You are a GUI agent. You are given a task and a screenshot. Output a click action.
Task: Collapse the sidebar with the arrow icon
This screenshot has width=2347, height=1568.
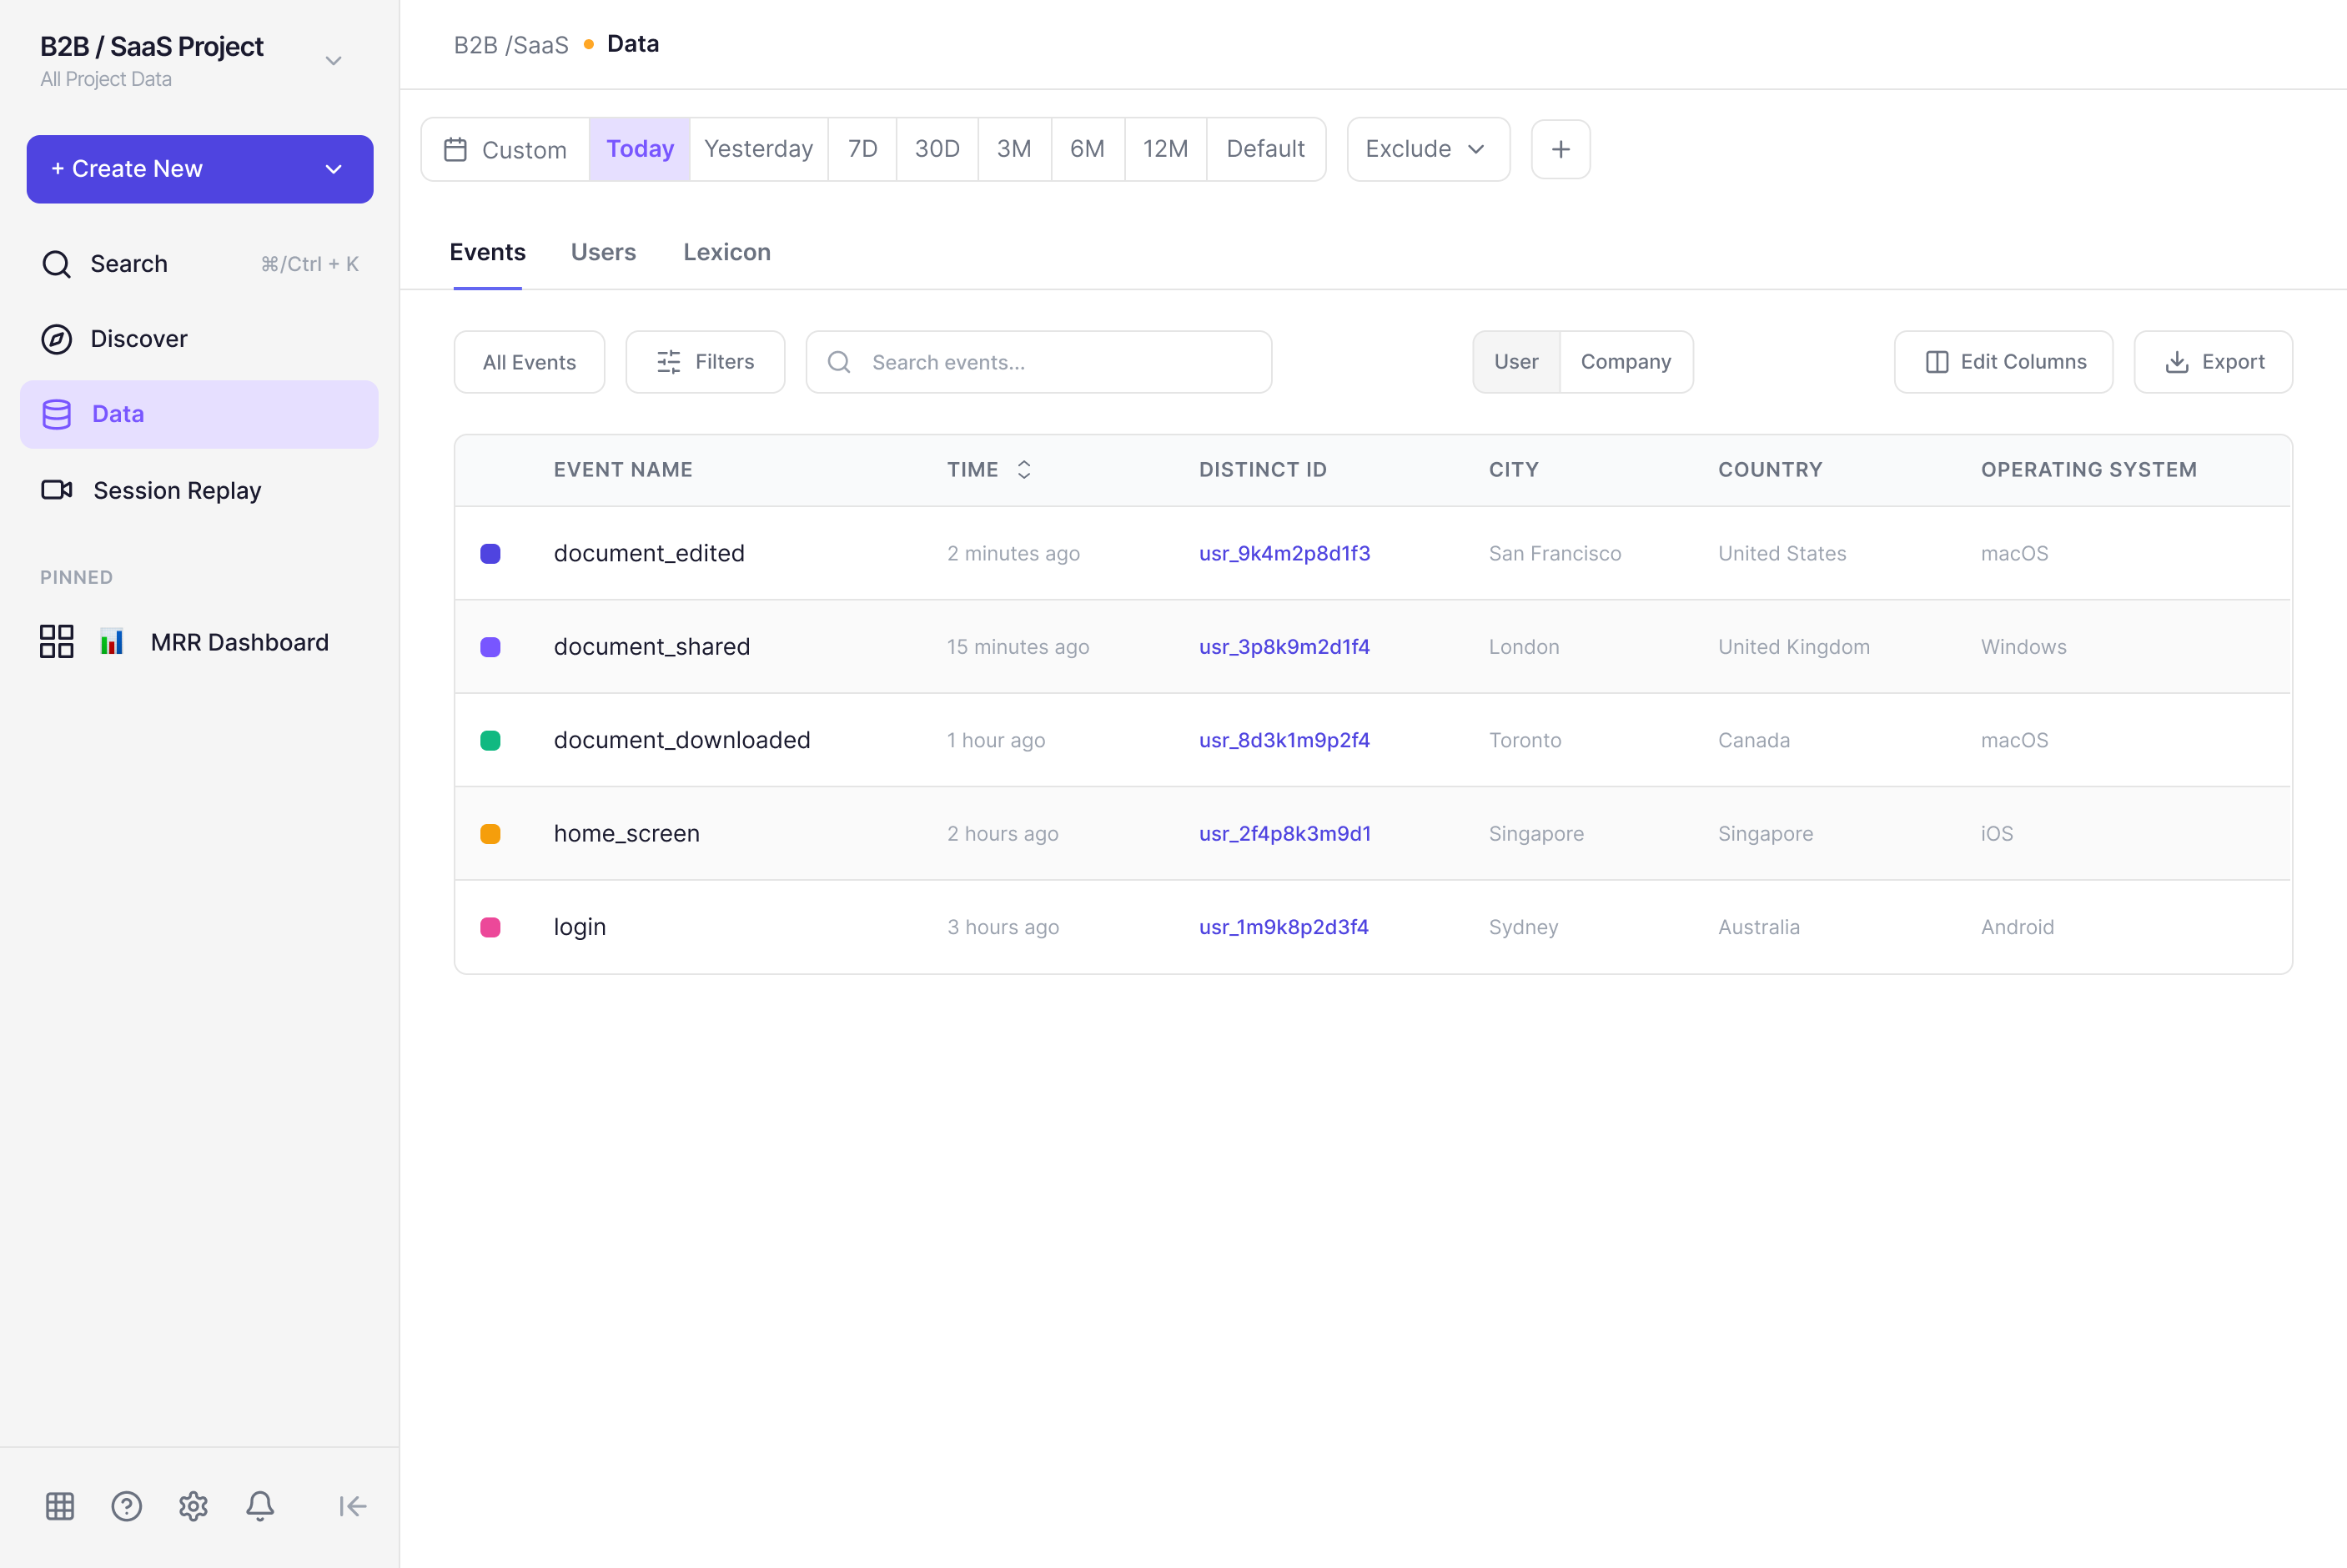click(352, 1506)
